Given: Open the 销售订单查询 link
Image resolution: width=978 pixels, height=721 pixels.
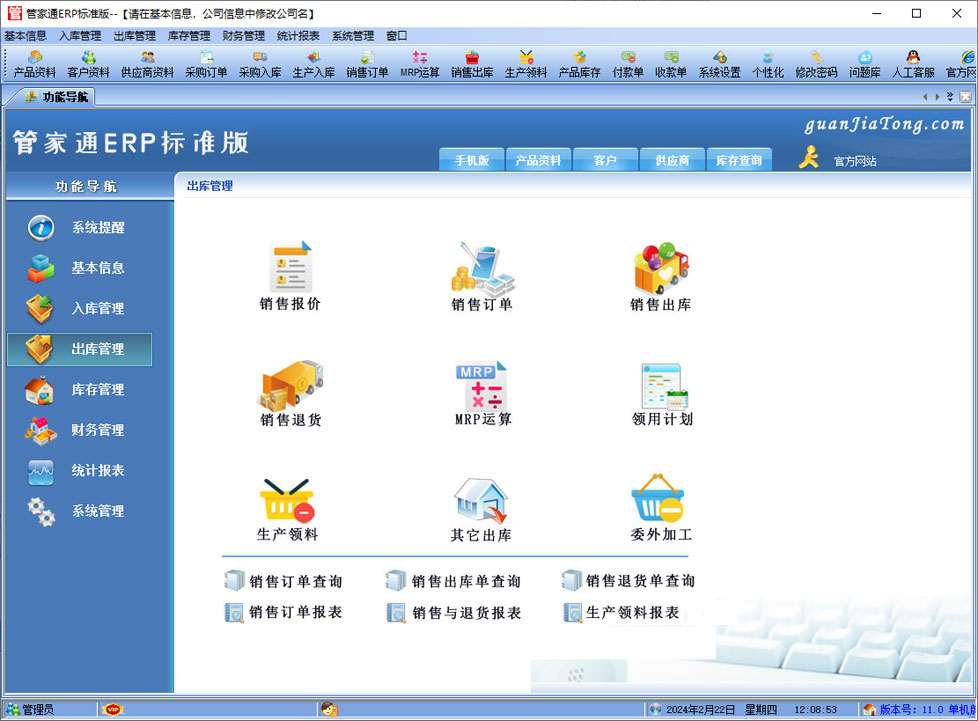Looking at the screenshot, I should pyautogui.click(x=295, y=581).
